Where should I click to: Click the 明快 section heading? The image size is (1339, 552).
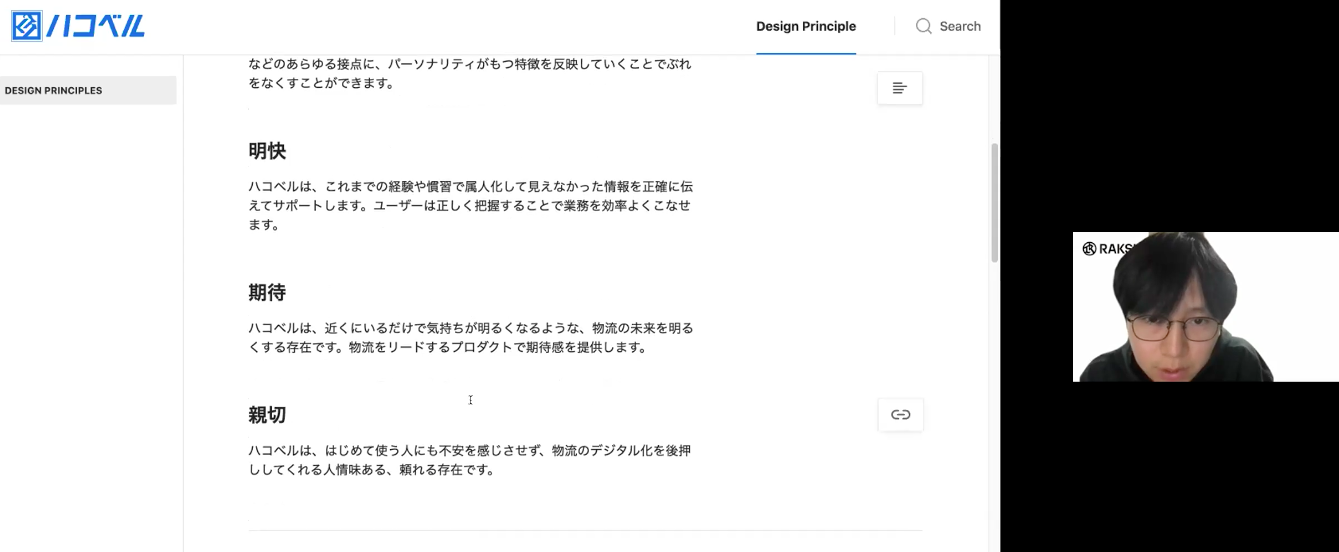click(267, 151)
